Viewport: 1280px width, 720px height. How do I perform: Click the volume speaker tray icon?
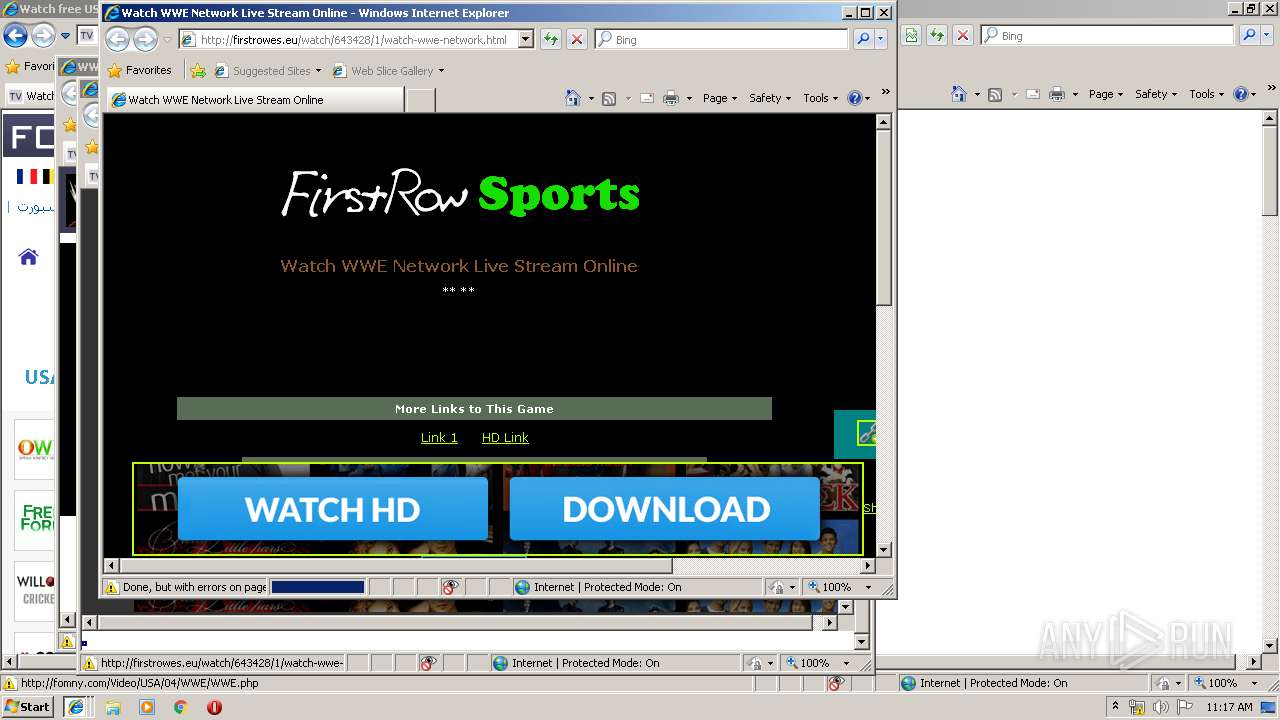coord(1160,707)
